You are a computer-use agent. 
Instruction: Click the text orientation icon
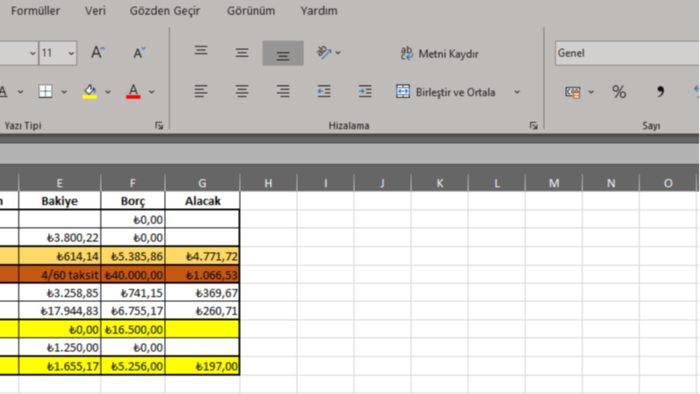coord(324,53)
